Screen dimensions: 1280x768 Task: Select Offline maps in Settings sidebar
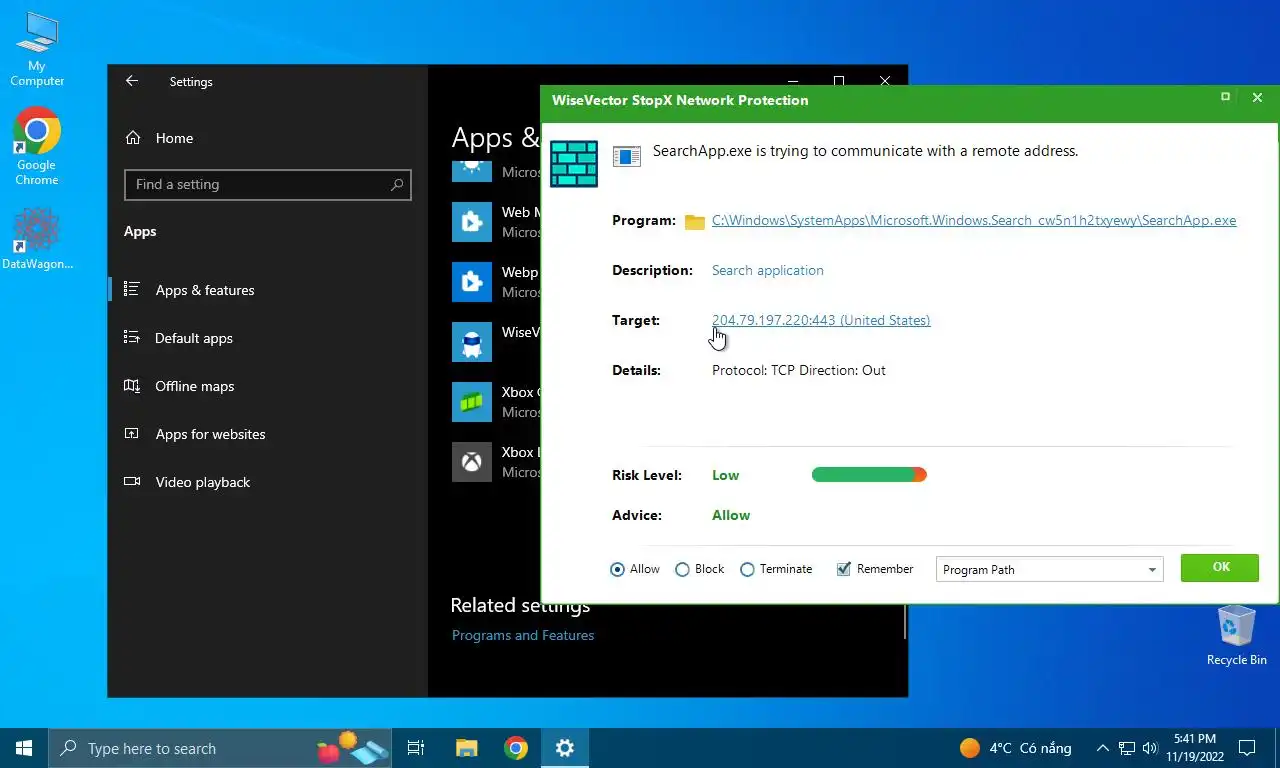coord(194,386)
